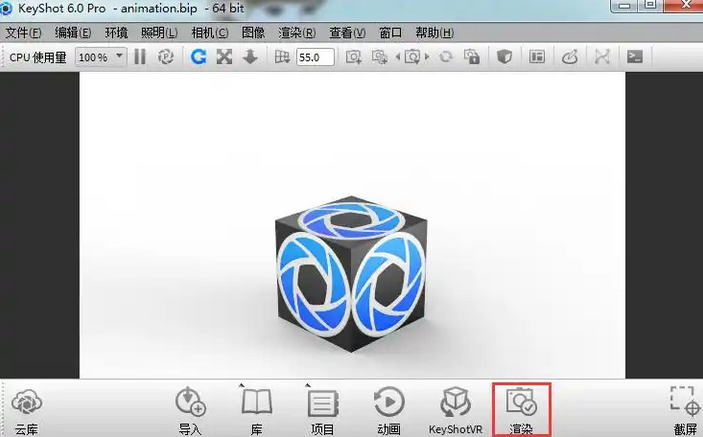Open the 项目 project panel
The image size is (703, 437).
[322, 408]
